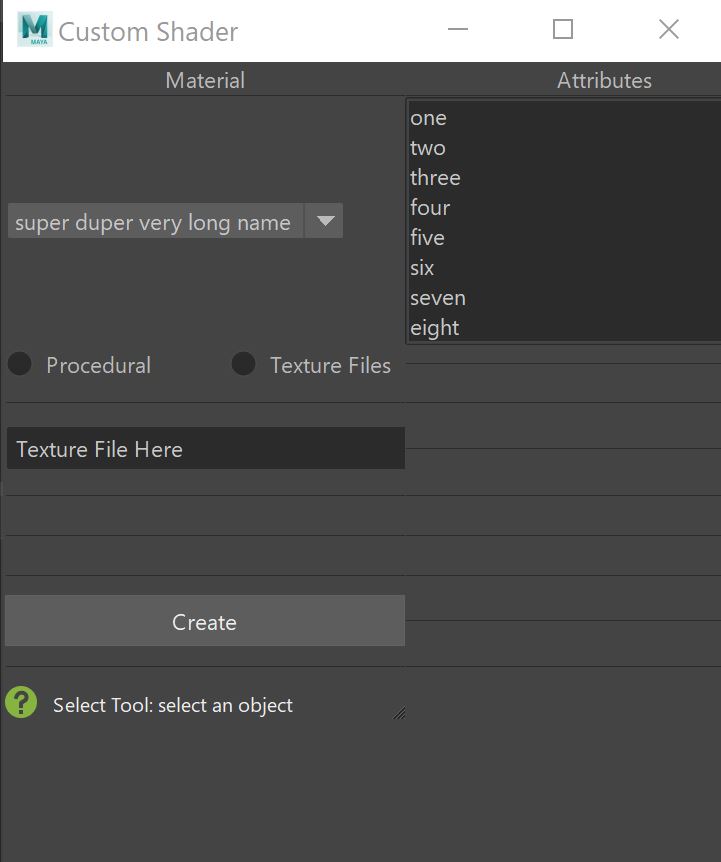The width and height of the screenshot is (721, 862).
Task: Open the material dropdown arrow
Action: point(324,221)
